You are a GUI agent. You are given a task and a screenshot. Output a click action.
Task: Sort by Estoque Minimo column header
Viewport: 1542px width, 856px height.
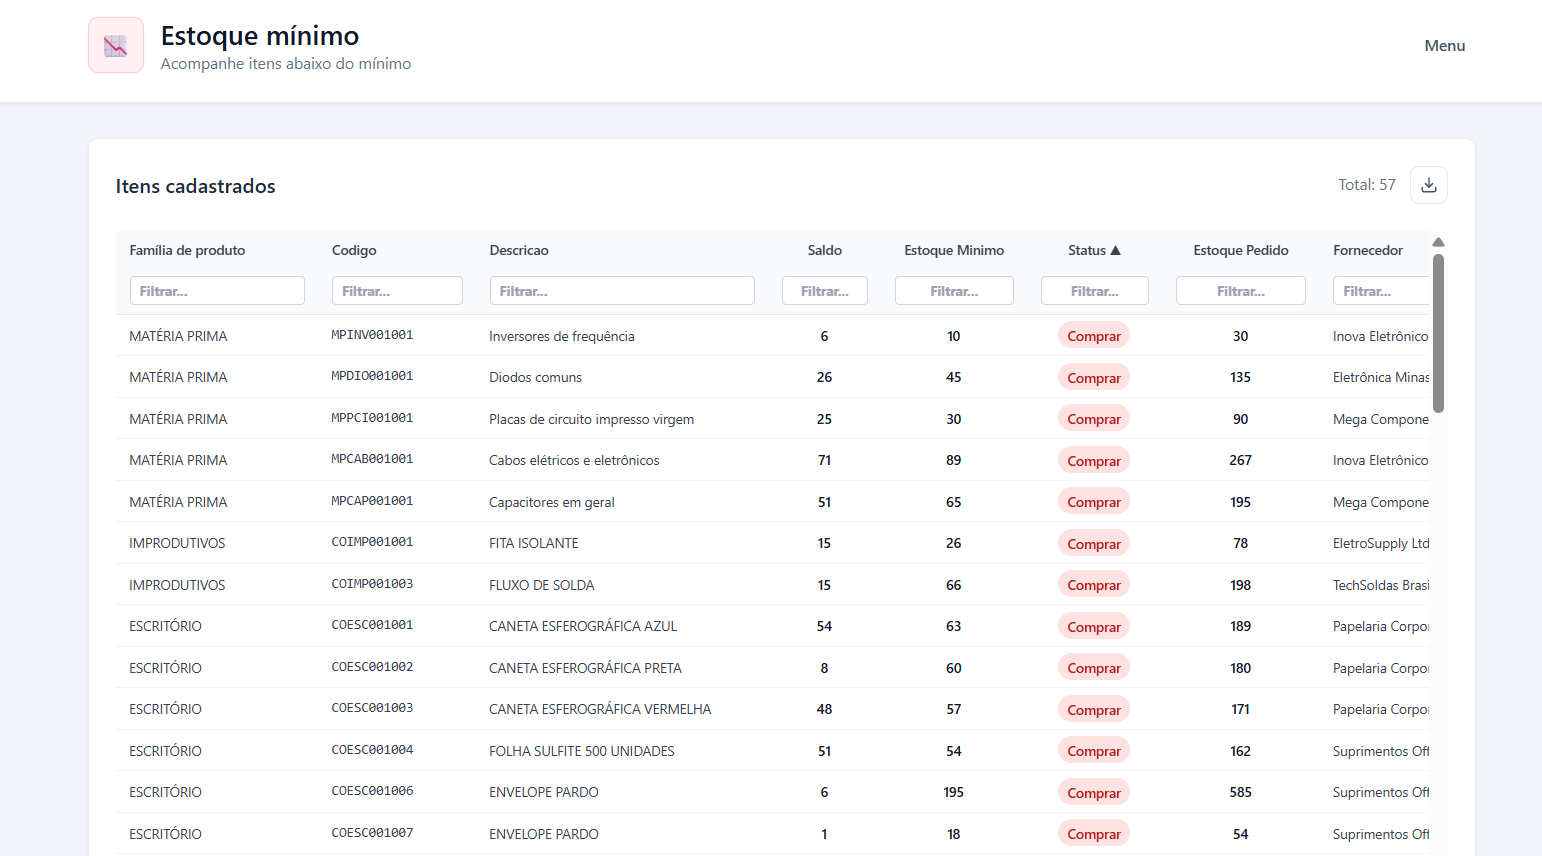pos(954,250)
